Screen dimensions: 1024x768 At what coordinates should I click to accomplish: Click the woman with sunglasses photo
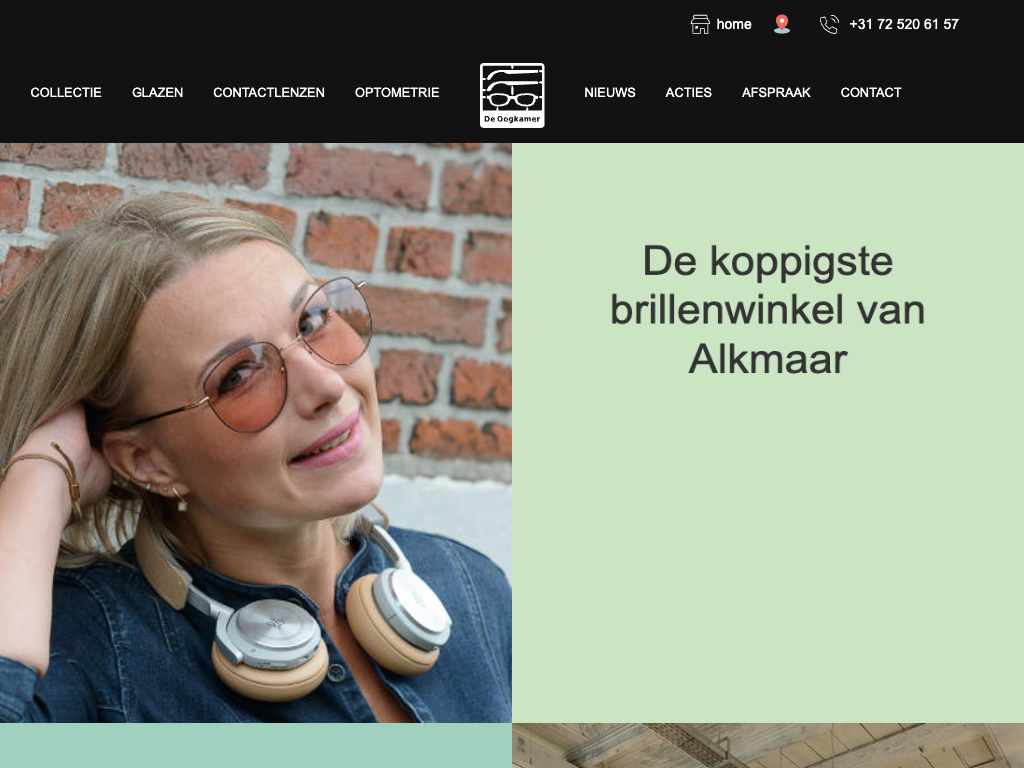(x=256, y=432)
